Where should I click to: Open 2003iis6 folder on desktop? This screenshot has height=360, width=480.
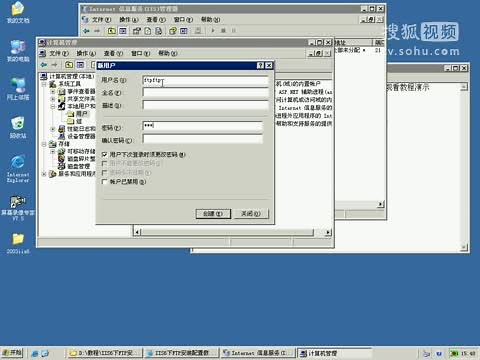(18, 243)
